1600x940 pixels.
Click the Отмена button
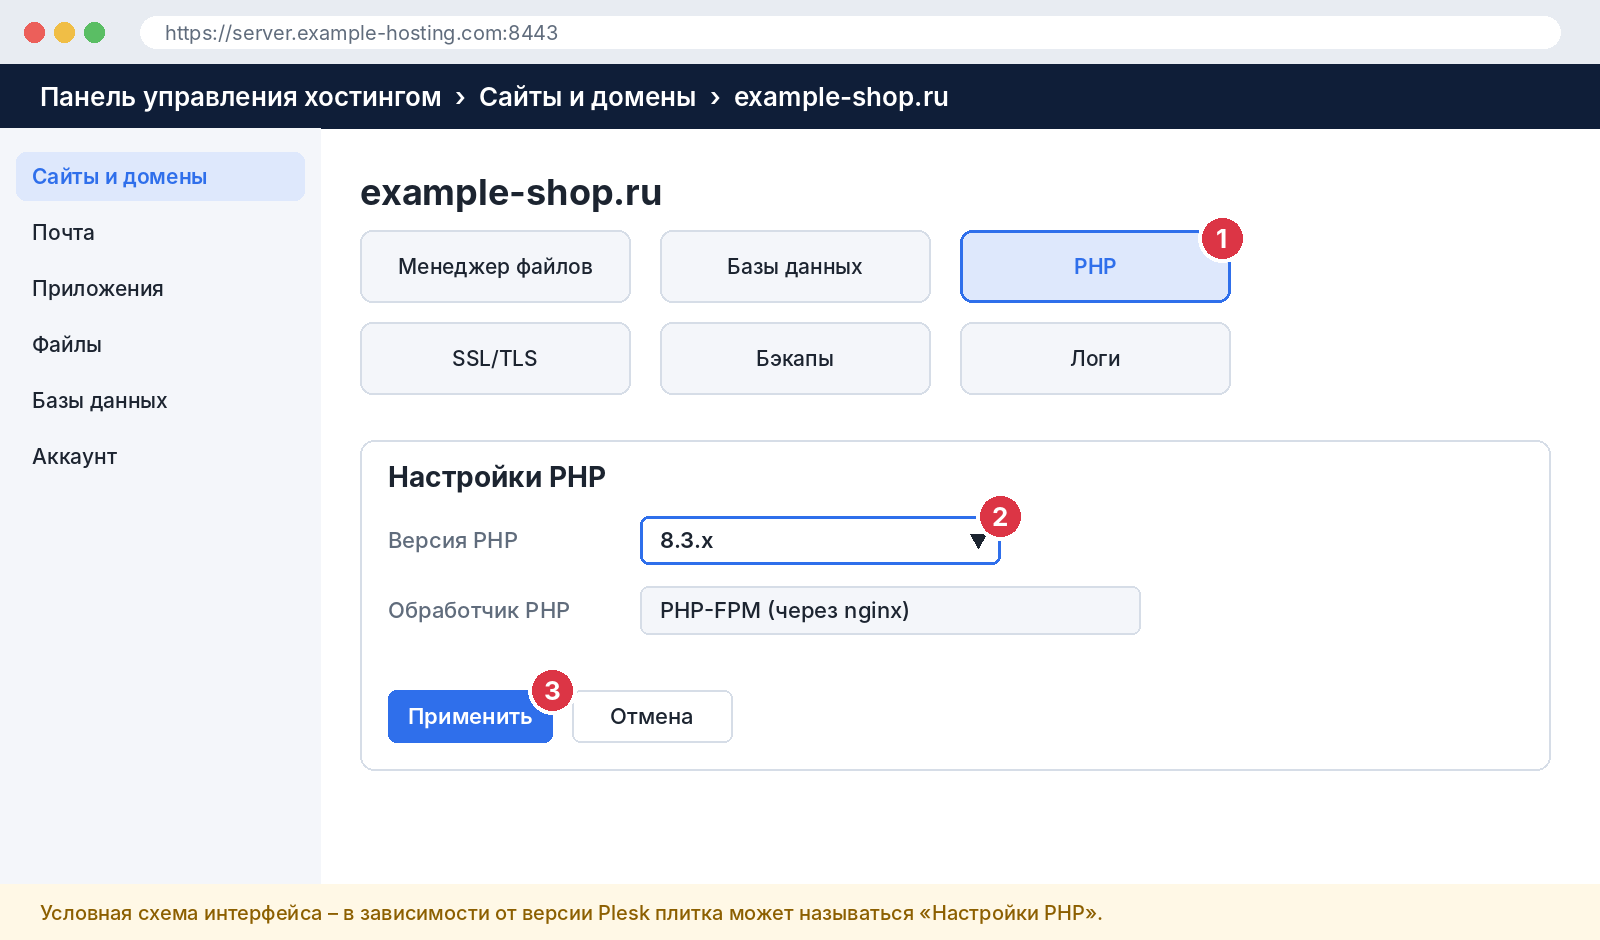click(652, 717)
